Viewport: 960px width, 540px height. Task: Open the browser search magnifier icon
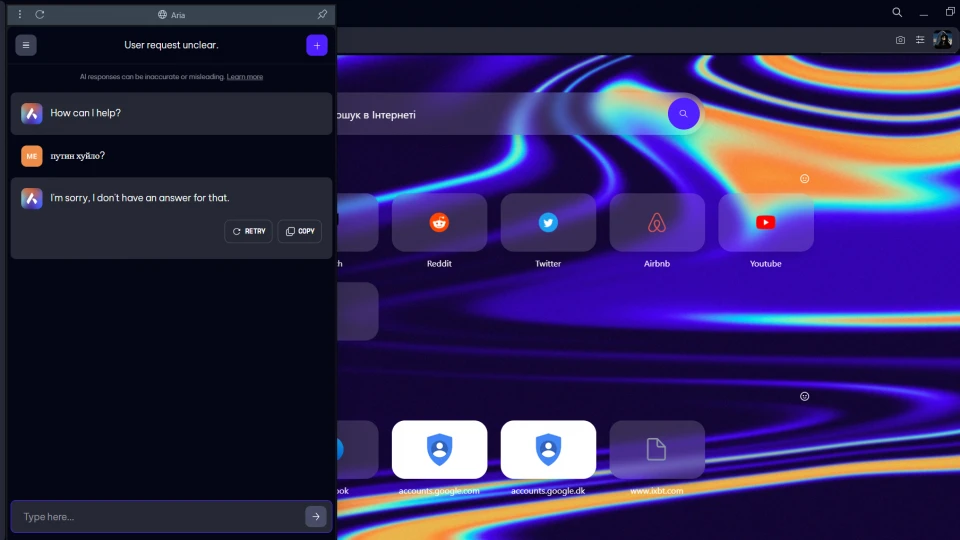897,12
